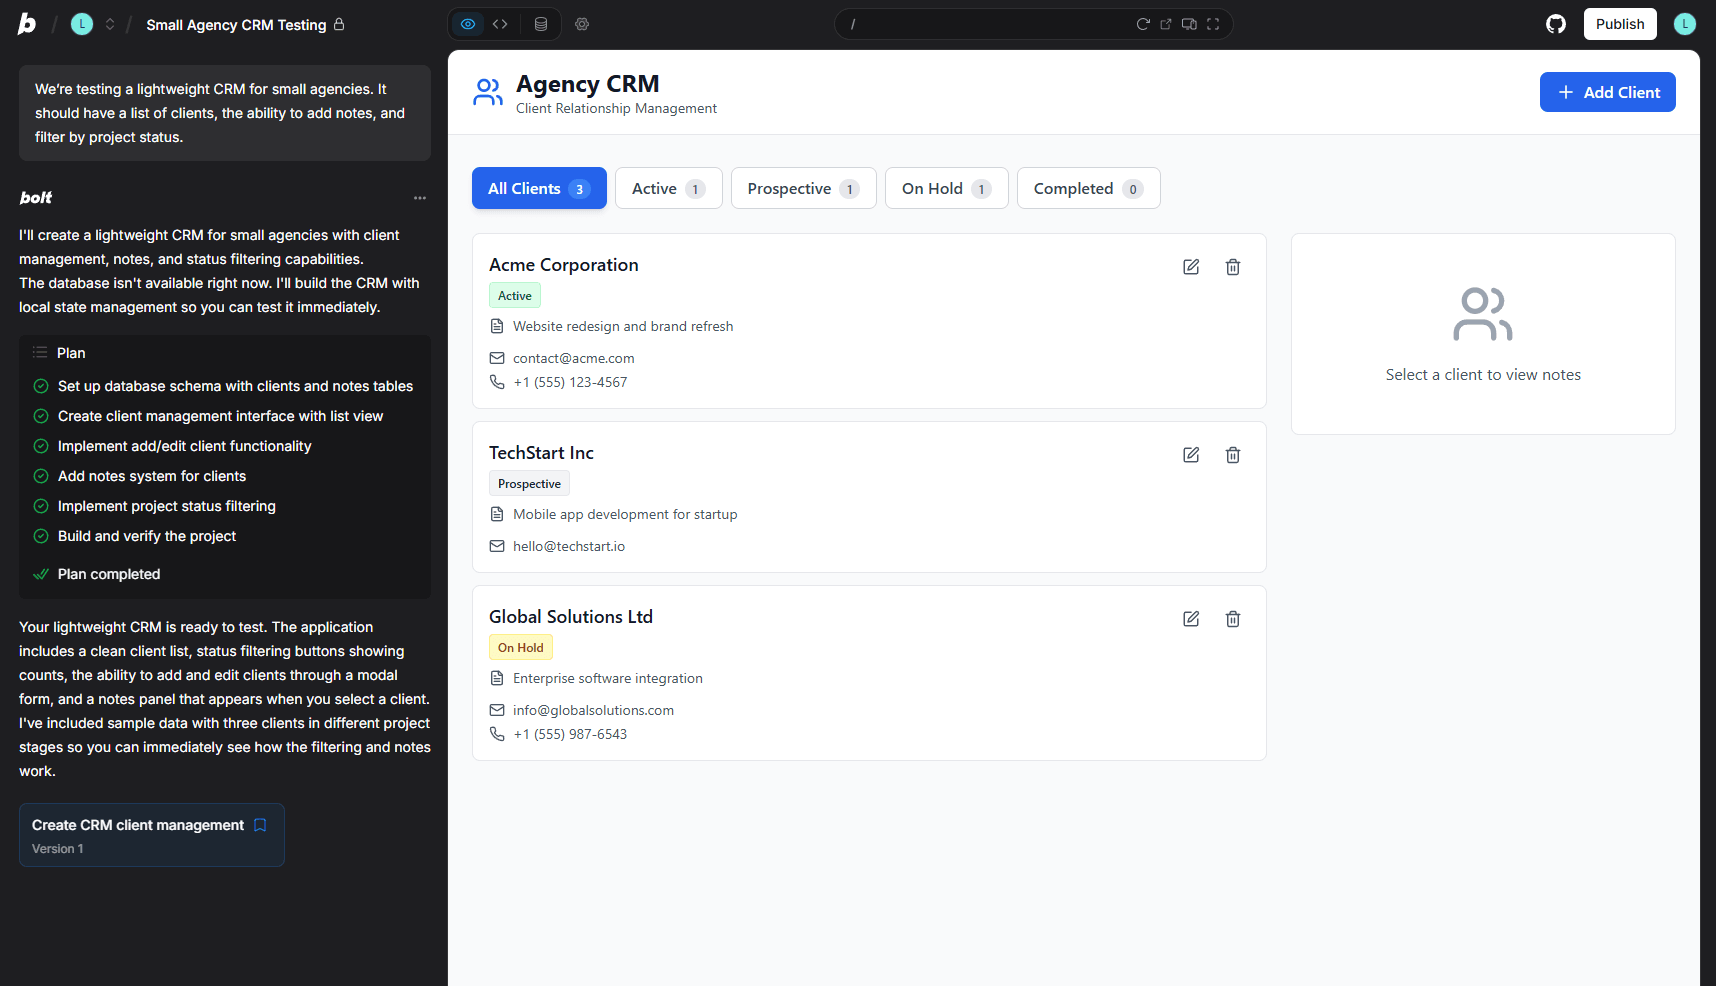Open the settings gear in the toolbar
Viewport: 1716px width, 986px height.
[x=582, y=24]
